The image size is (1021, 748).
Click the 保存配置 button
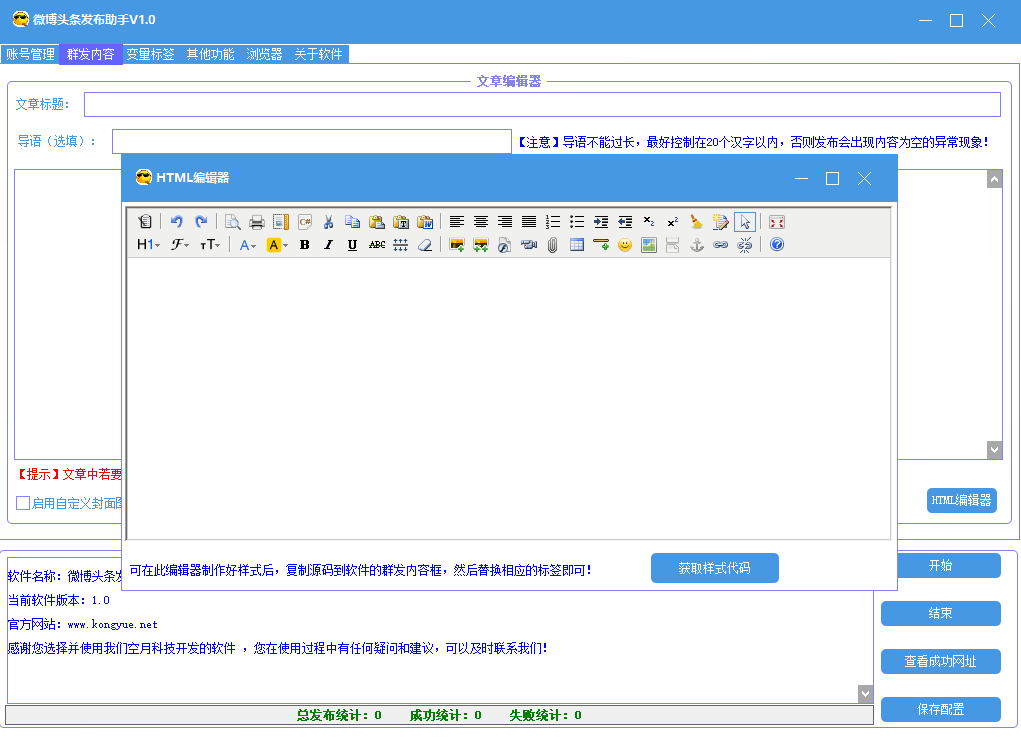940,709
